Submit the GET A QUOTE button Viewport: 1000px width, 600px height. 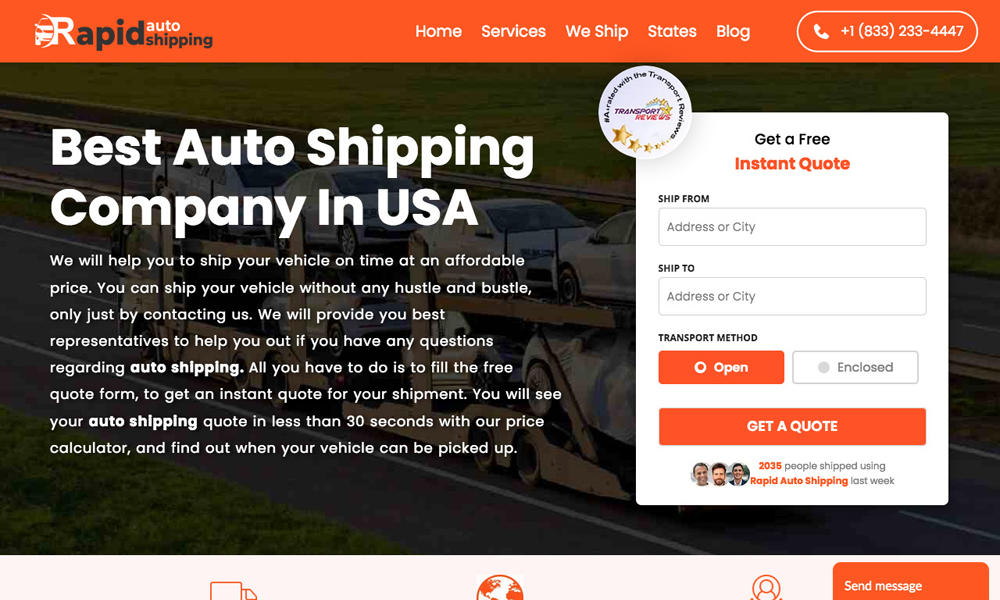792,427
